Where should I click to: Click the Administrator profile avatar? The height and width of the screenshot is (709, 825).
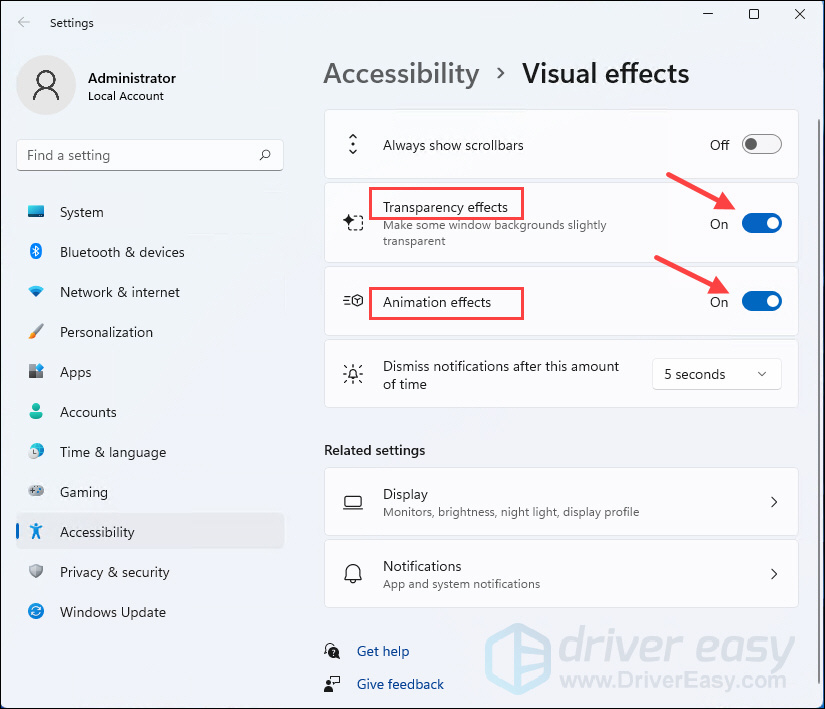click(x=46, y=85)
